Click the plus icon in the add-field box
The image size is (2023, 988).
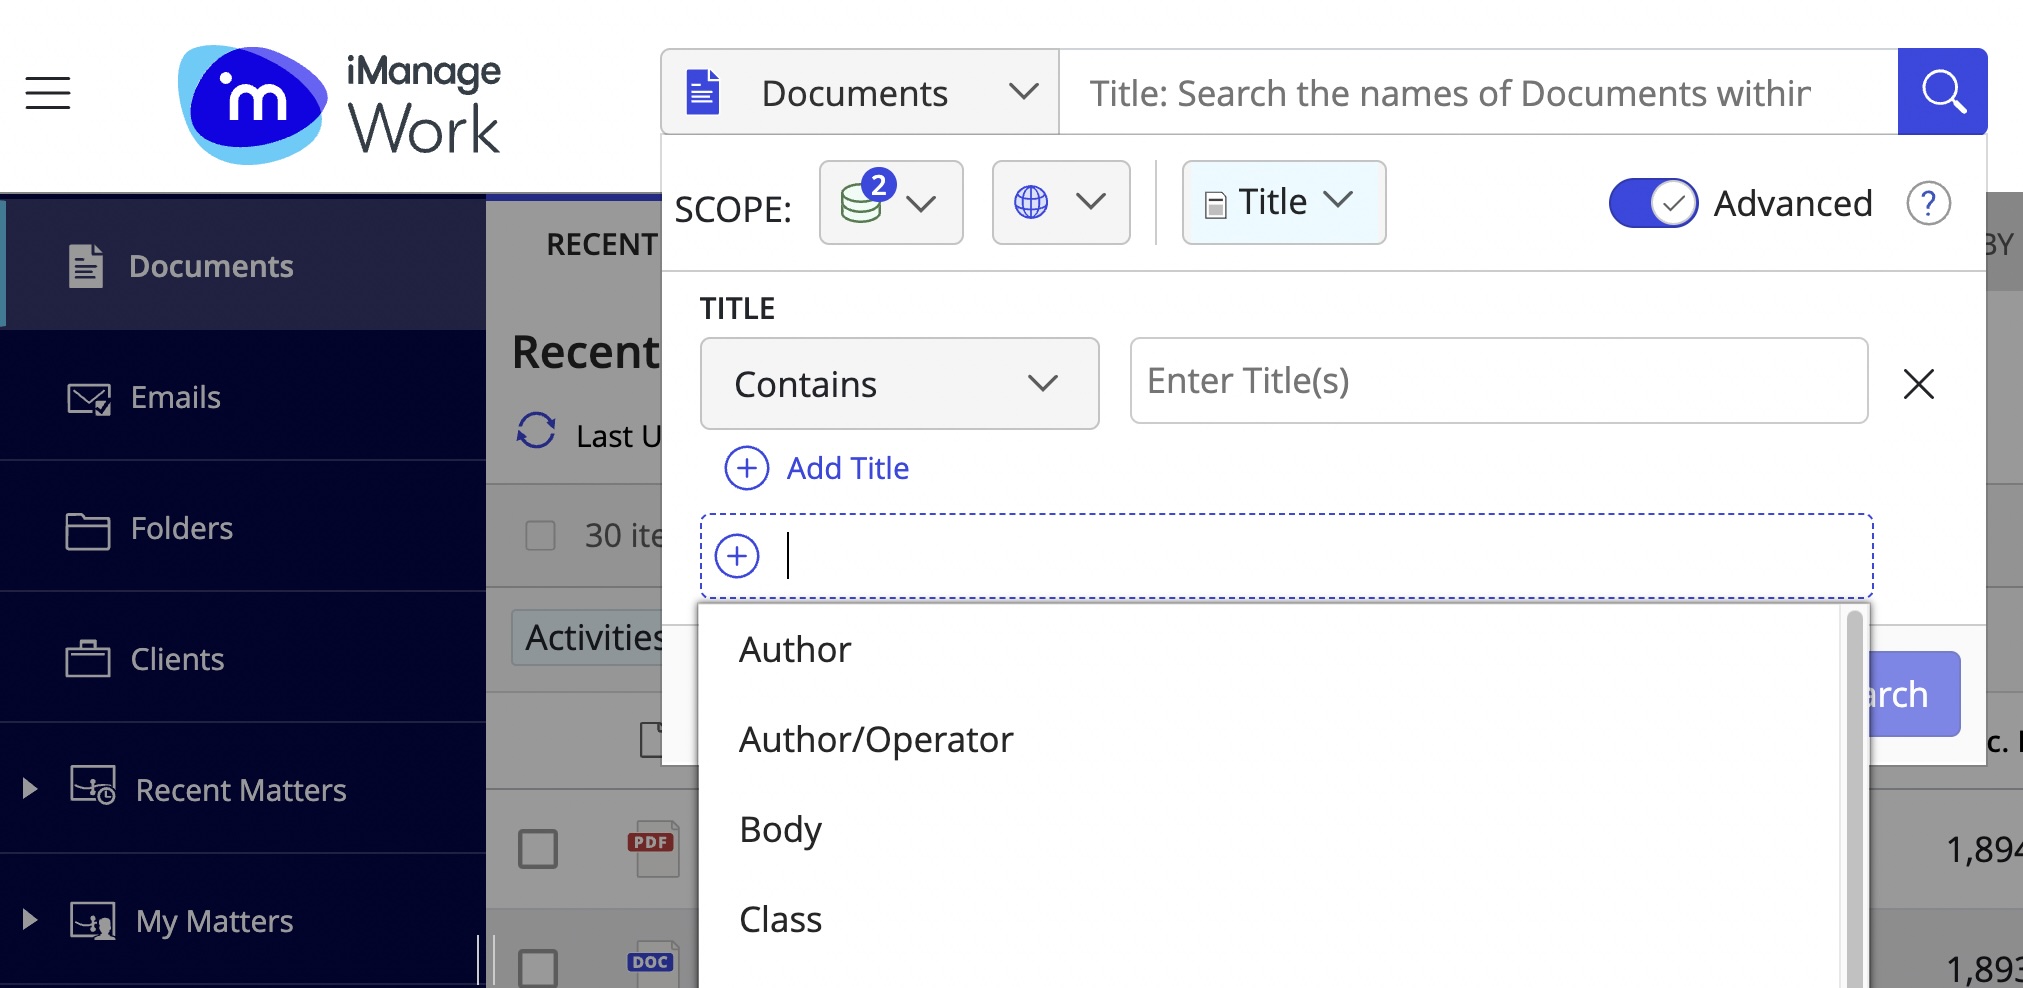click(x=737, y=556)
